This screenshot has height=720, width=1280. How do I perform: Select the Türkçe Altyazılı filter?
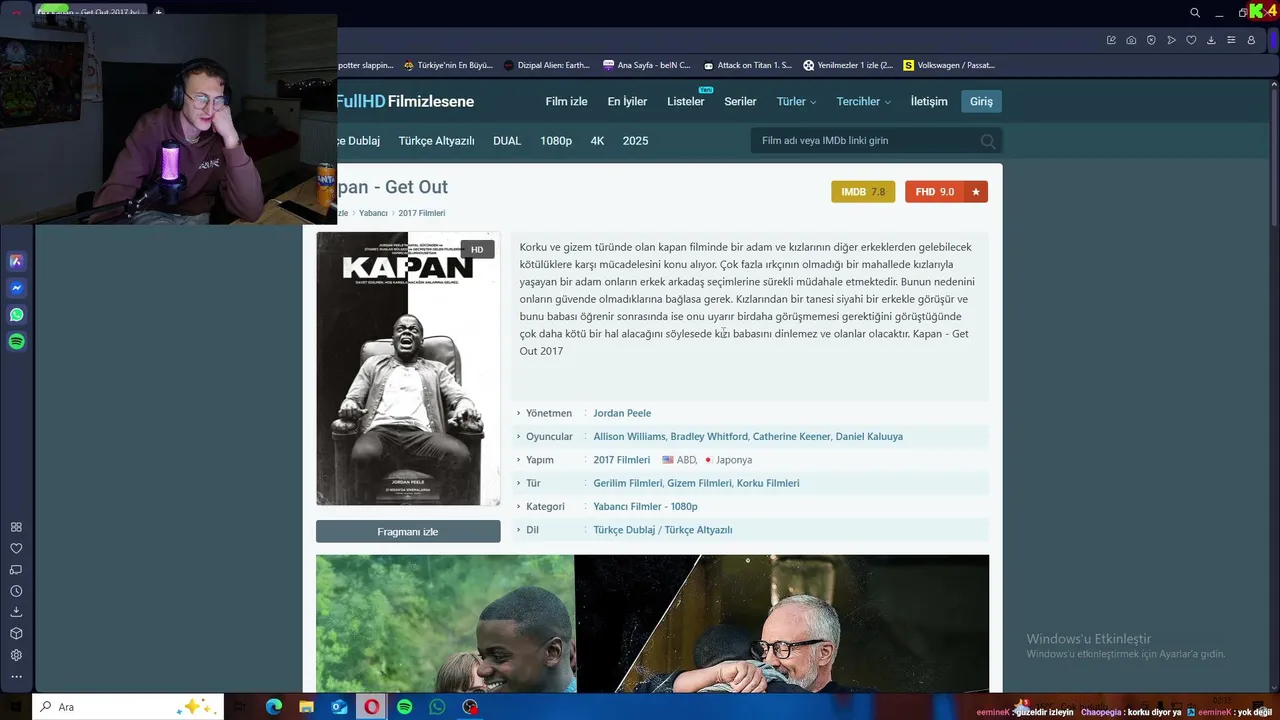(436, 141)
